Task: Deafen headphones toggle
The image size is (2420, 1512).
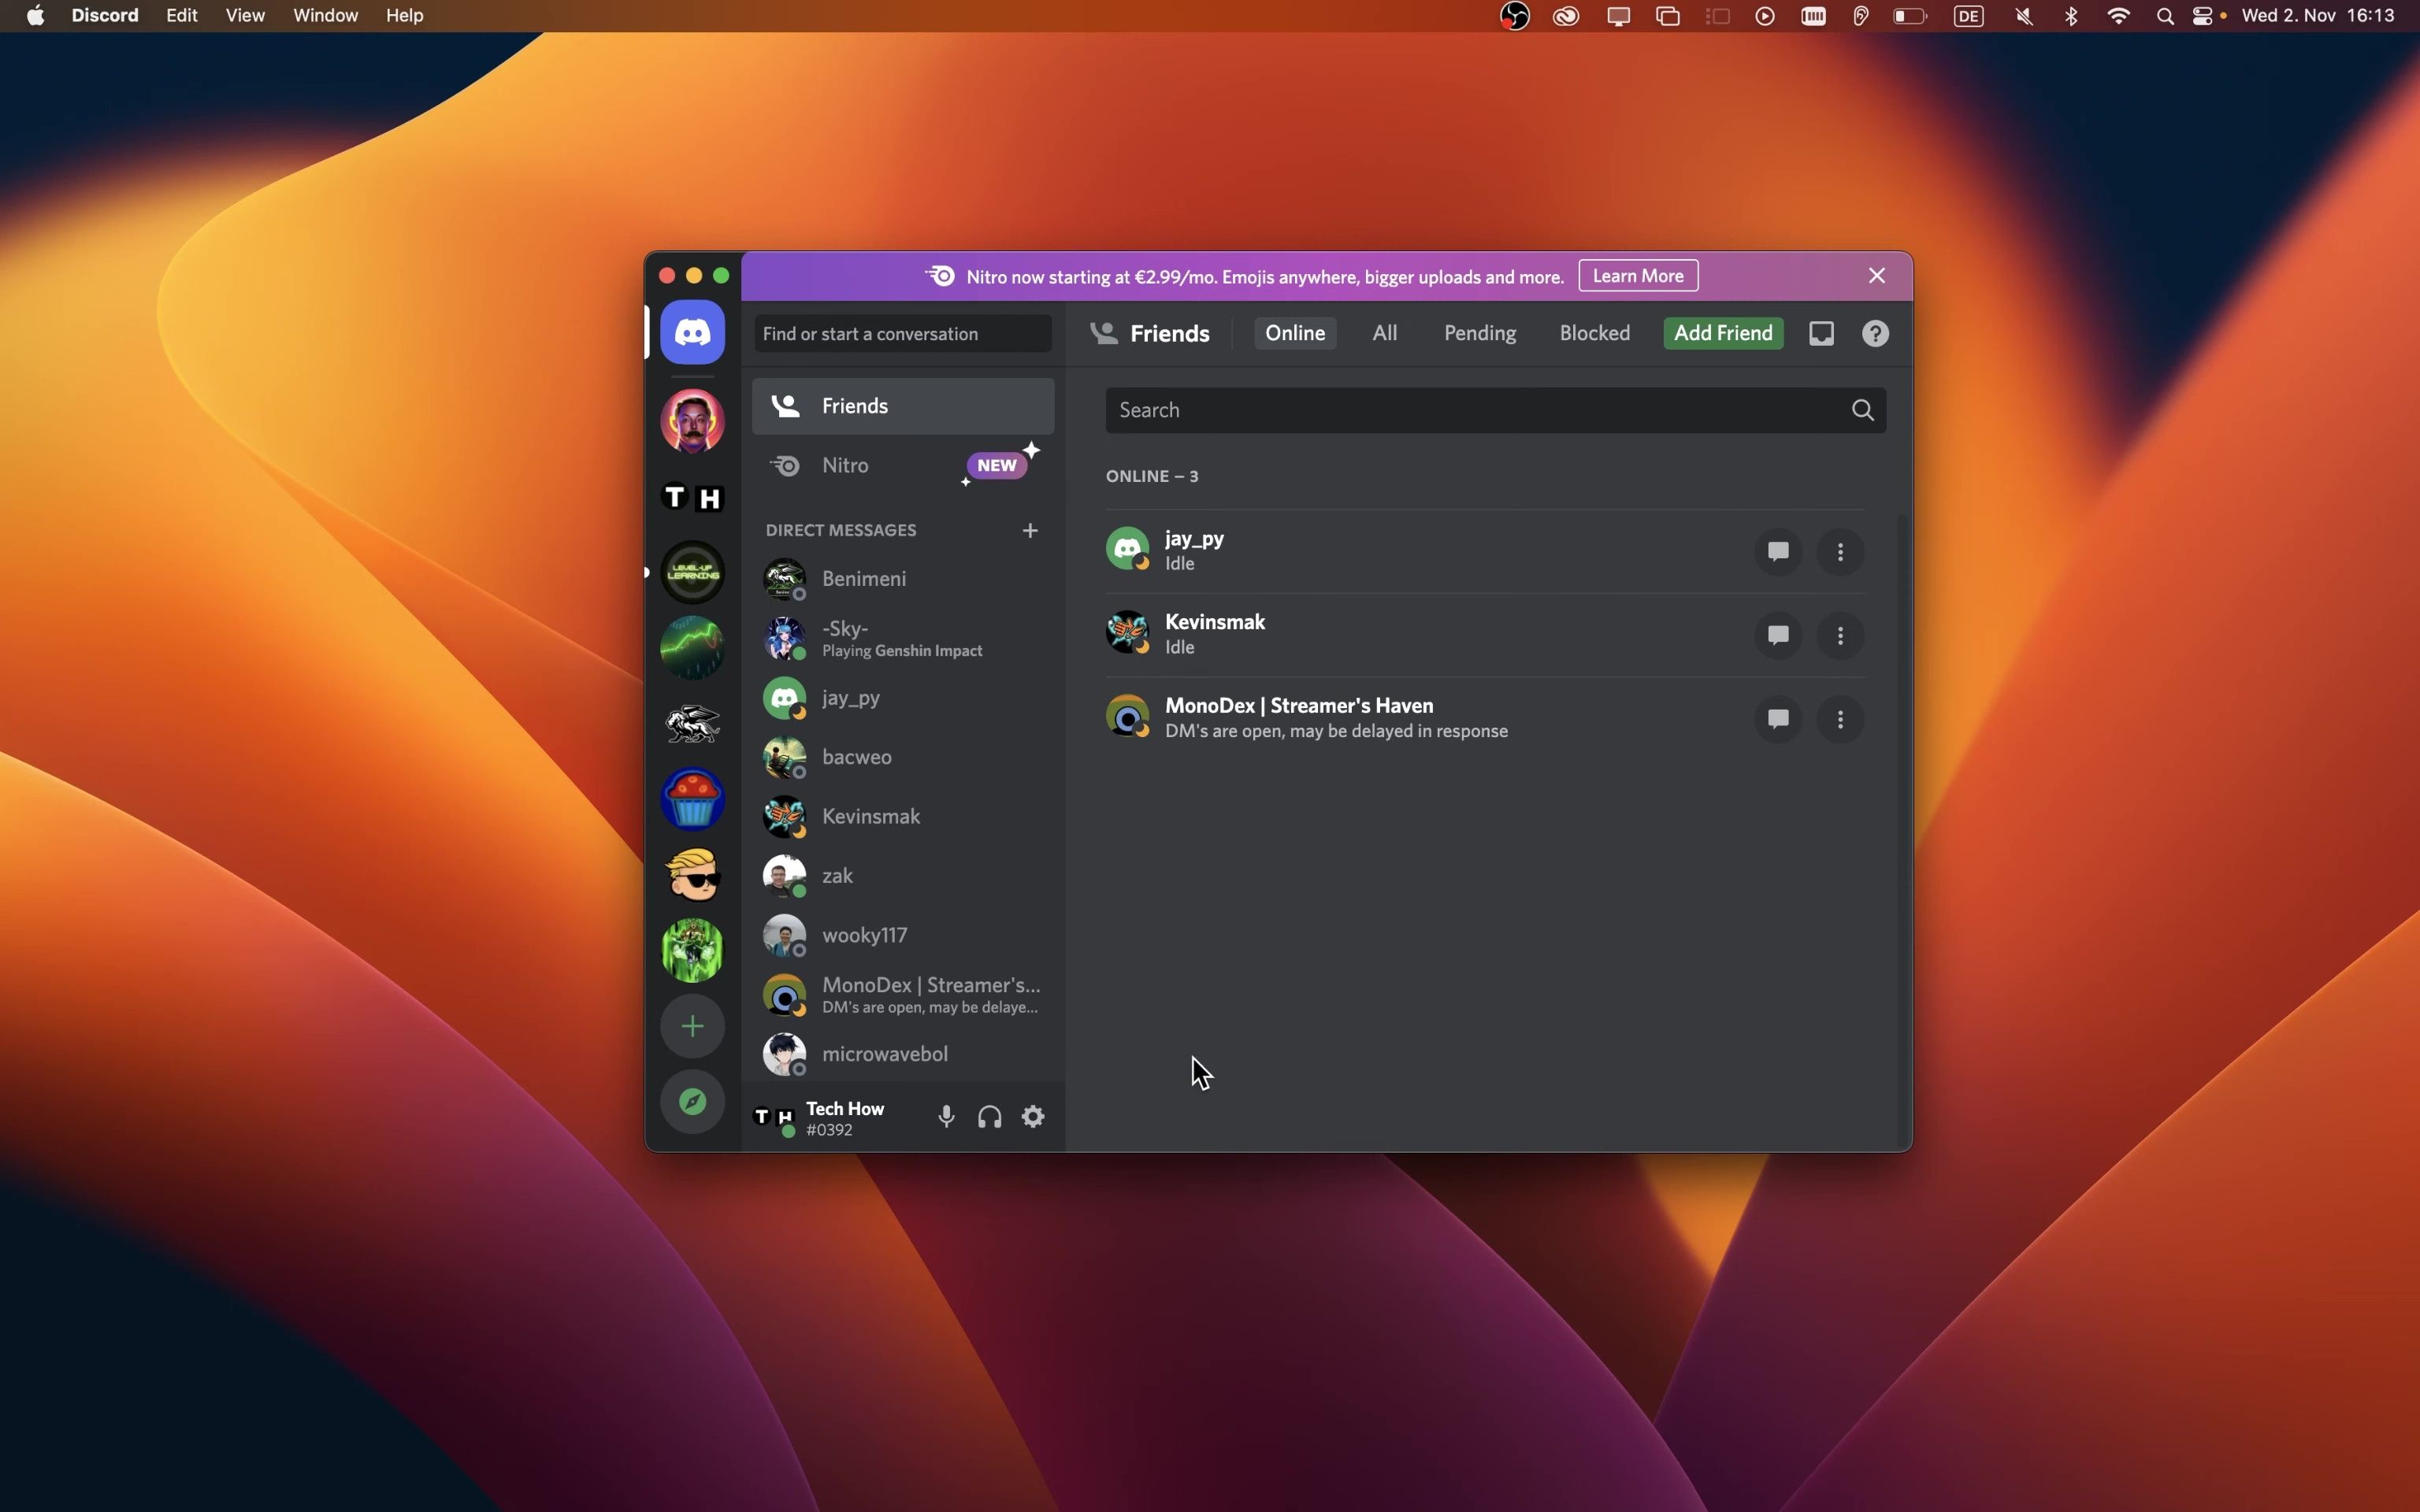Action: (990, 1117)
